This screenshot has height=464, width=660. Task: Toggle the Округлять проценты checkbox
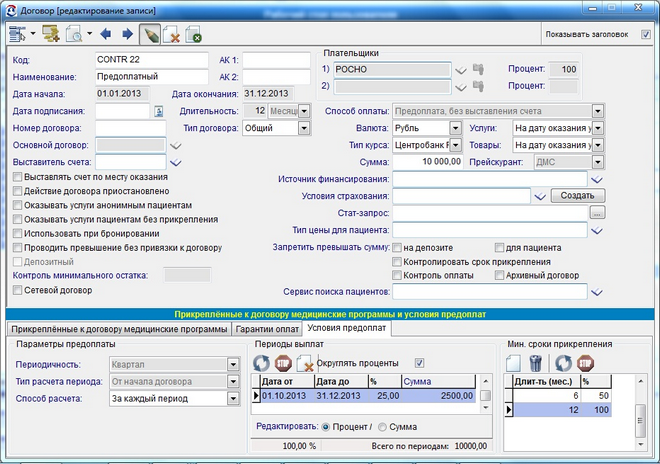419,363
